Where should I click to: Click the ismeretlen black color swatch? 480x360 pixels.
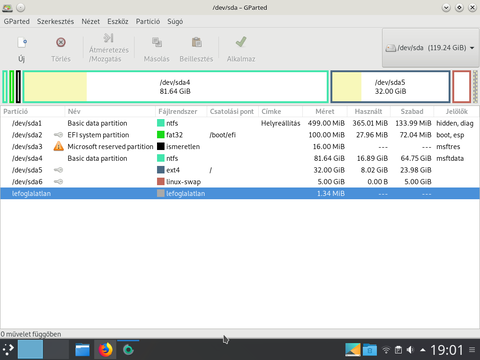[x=161, y=146]
